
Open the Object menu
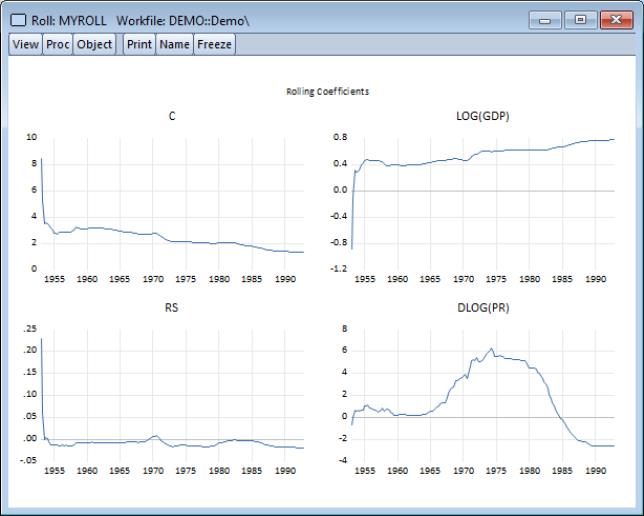94,44
